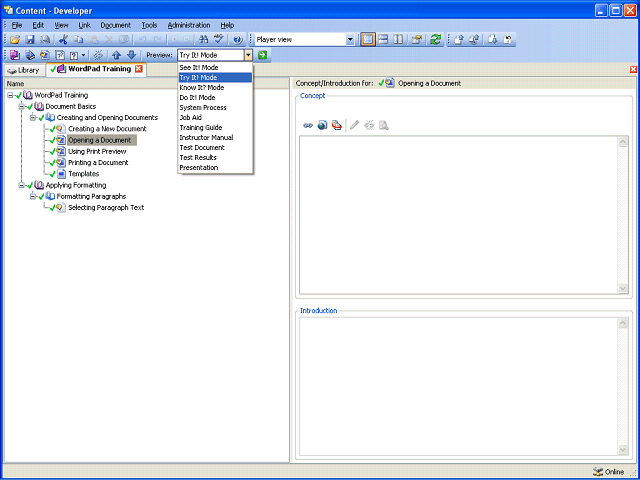Select See It! Mode from list

(x=216, y=68)
